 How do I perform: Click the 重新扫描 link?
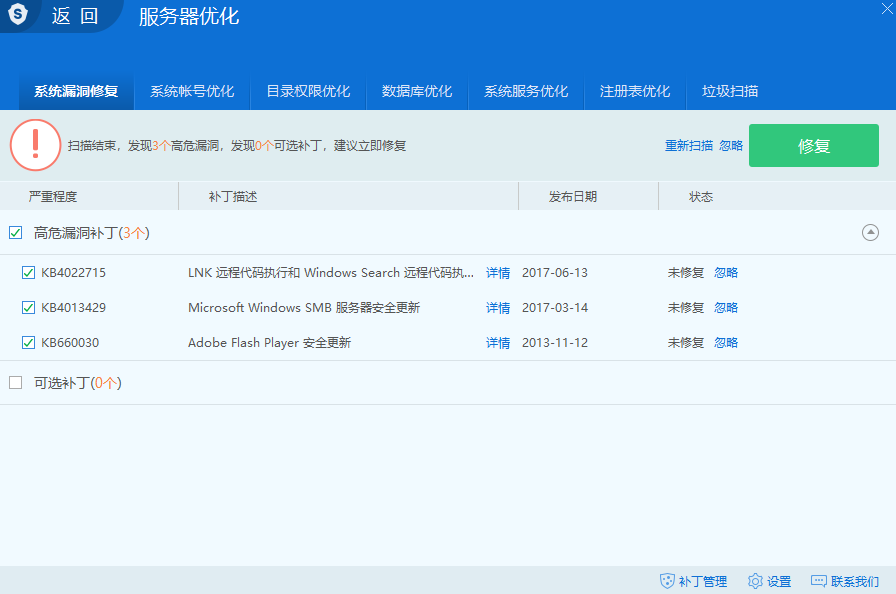tap(689, 145)
